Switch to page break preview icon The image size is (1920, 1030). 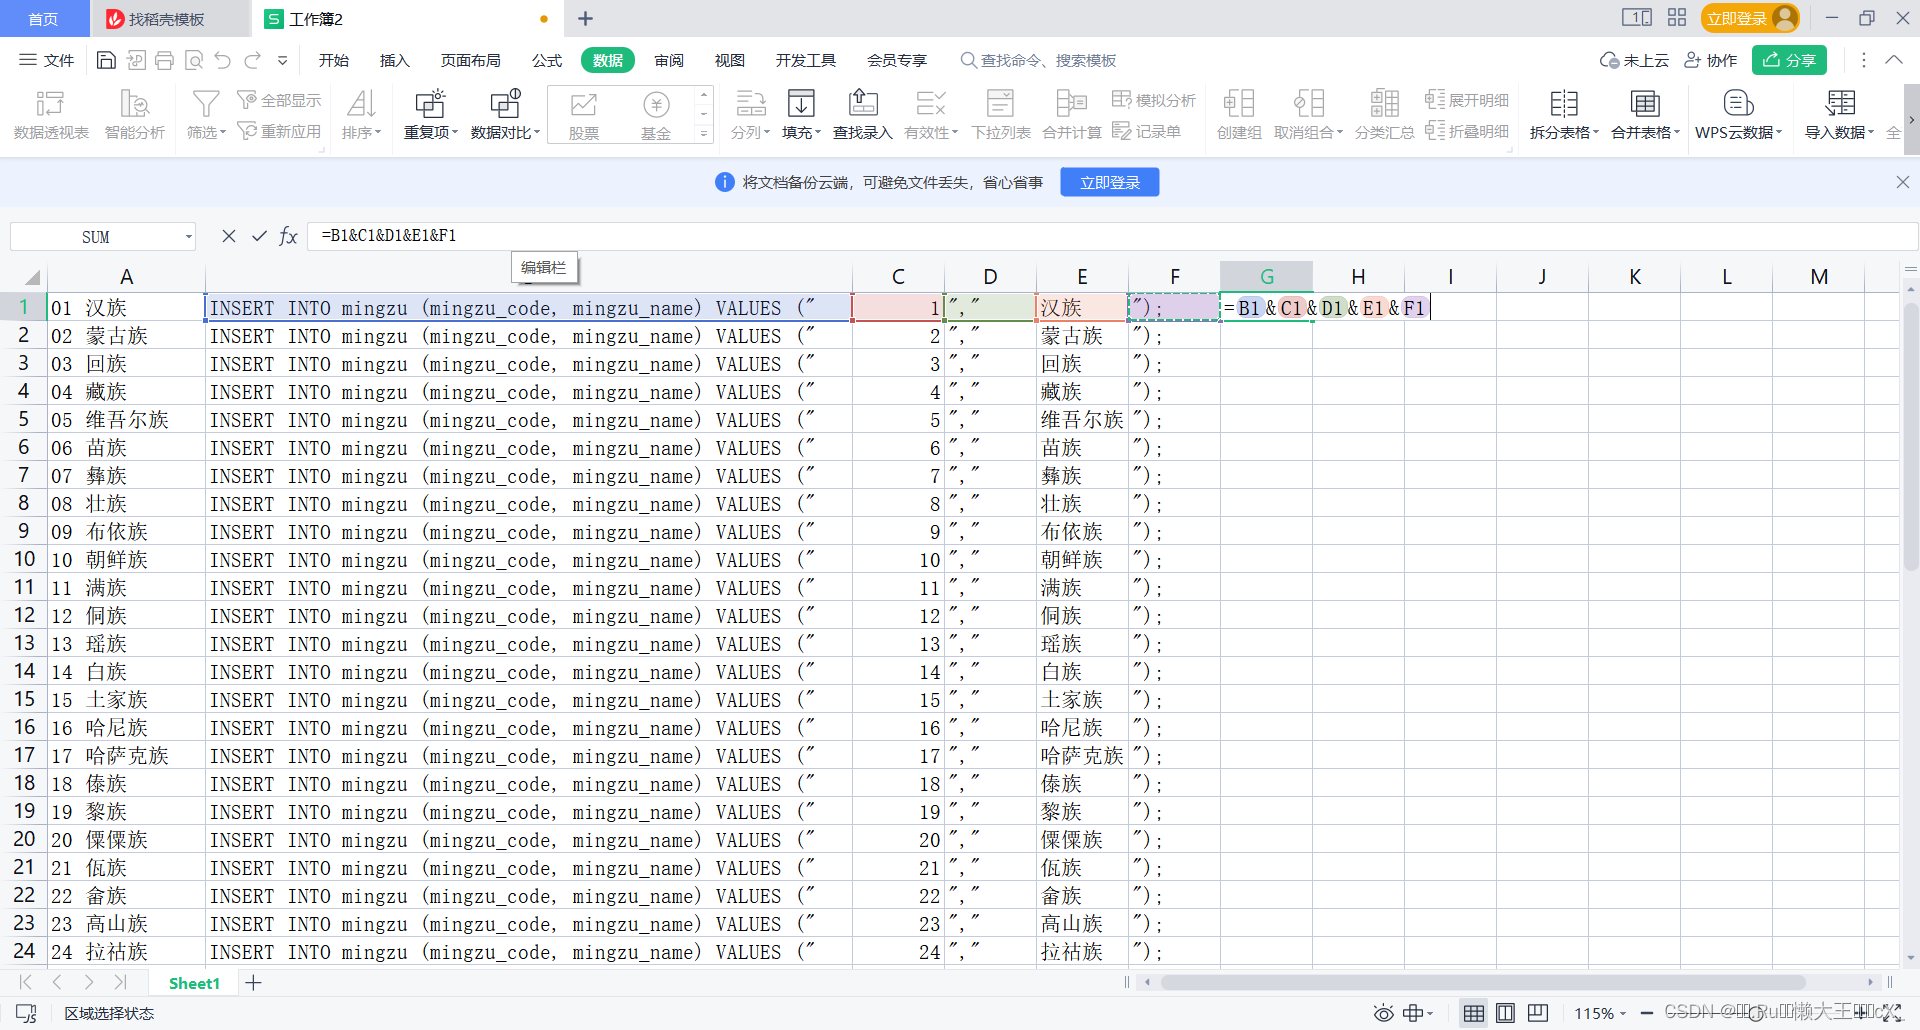[x=1538, y=1014]
